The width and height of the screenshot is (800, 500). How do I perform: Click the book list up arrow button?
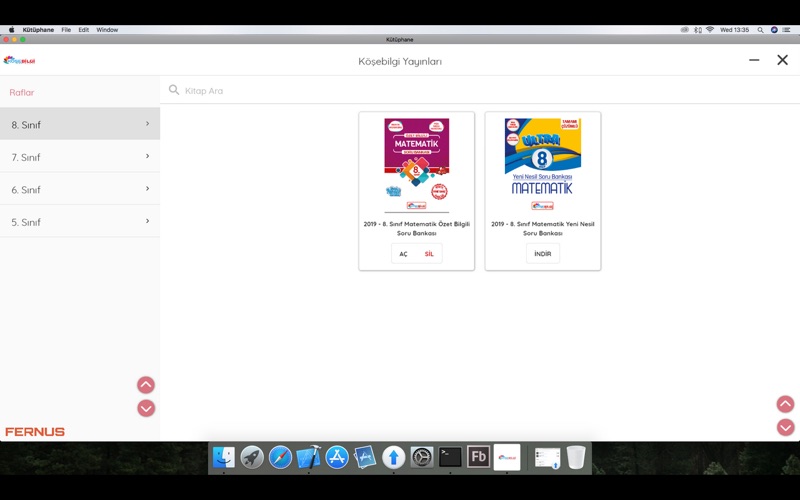(785, 404)
